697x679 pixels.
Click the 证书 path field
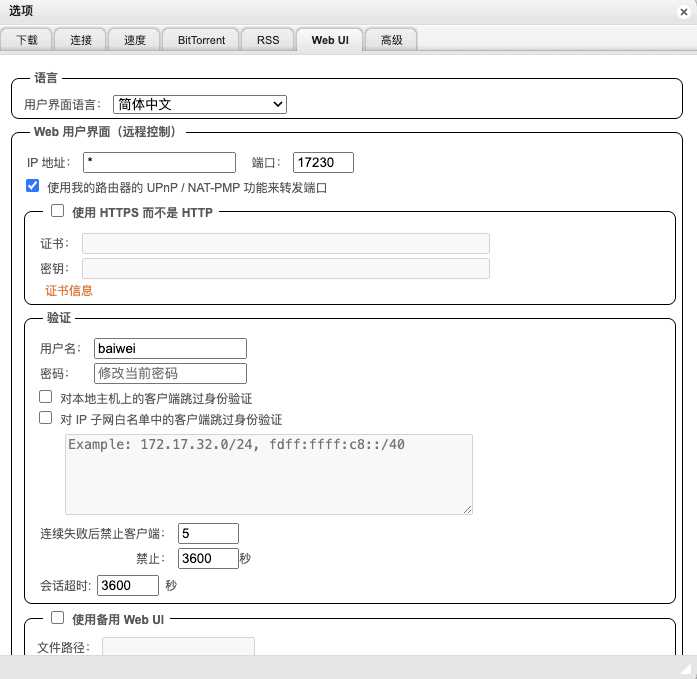pos(286,244)
